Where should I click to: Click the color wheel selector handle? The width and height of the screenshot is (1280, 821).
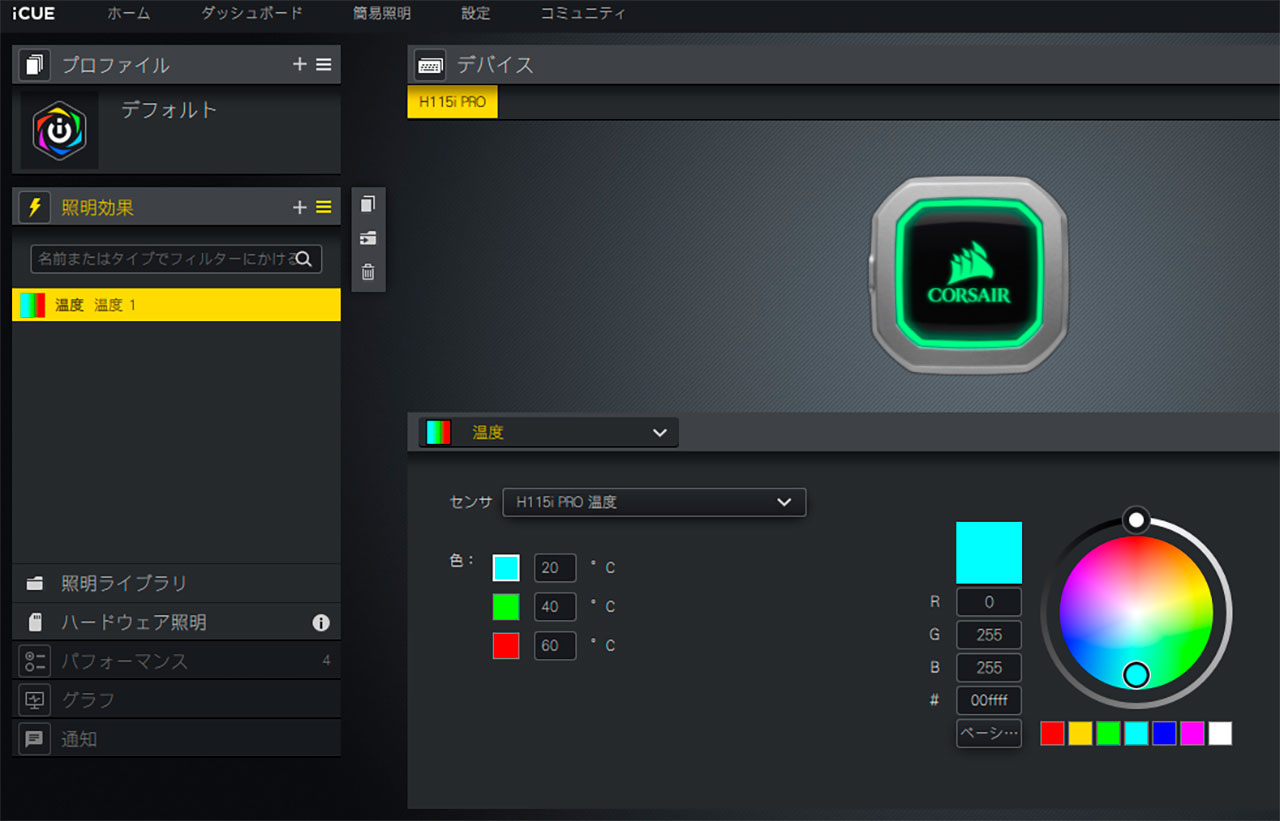click(x=1136, y=675)
